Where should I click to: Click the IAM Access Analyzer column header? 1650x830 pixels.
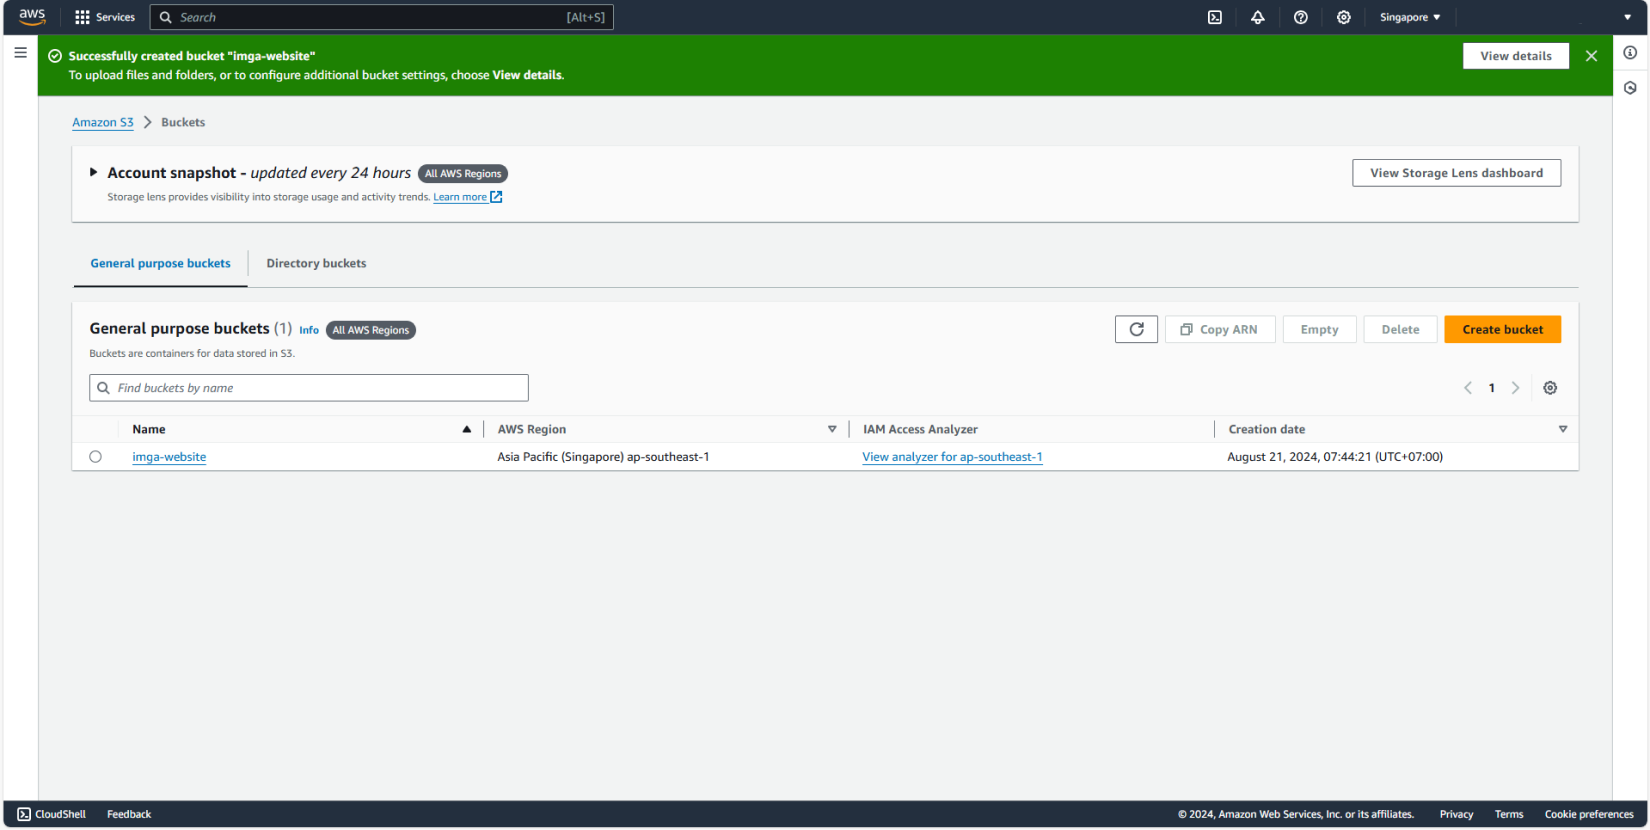pyautogui.click(x=920, y=429)
